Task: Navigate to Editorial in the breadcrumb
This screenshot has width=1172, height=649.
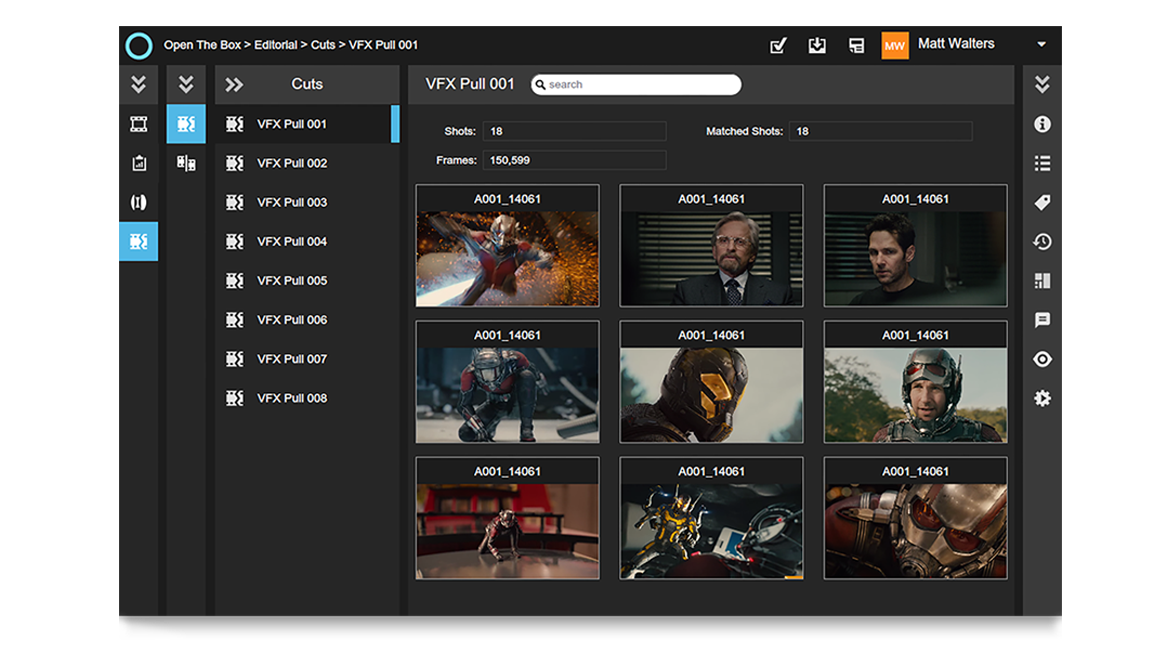Action: tap(275, 45)
